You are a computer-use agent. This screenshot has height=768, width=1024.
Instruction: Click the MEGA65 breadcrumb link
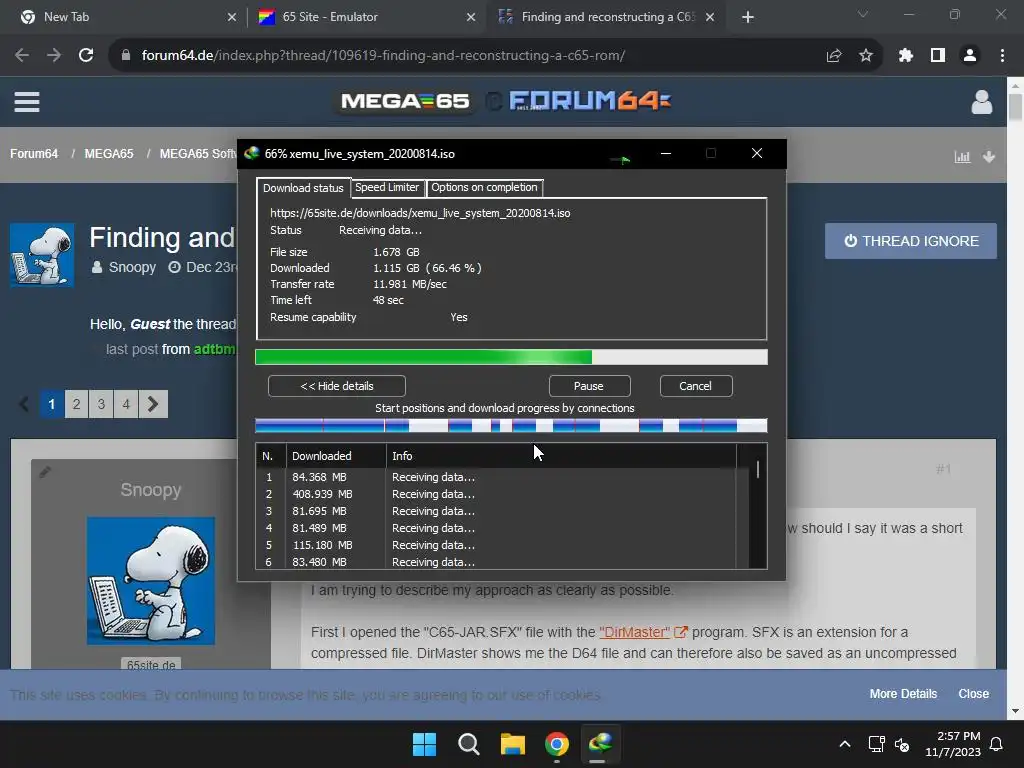[109, 153]
